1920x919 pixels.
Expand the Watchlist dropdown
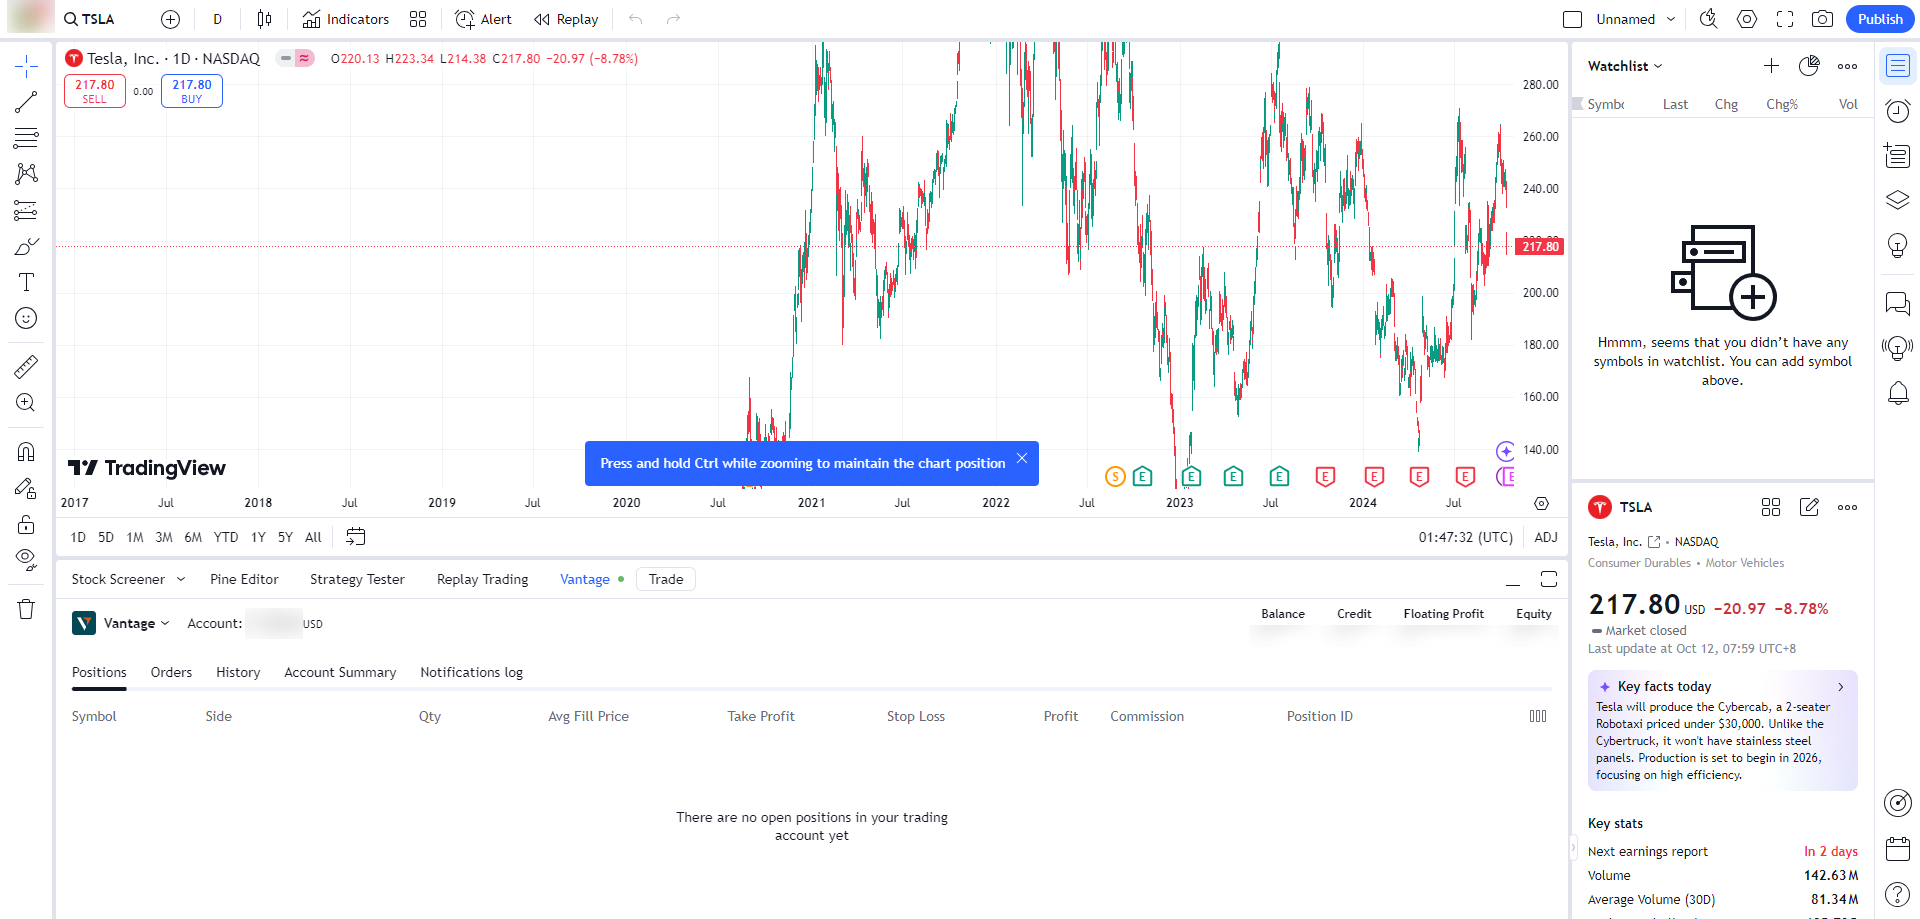point(1625,66)
